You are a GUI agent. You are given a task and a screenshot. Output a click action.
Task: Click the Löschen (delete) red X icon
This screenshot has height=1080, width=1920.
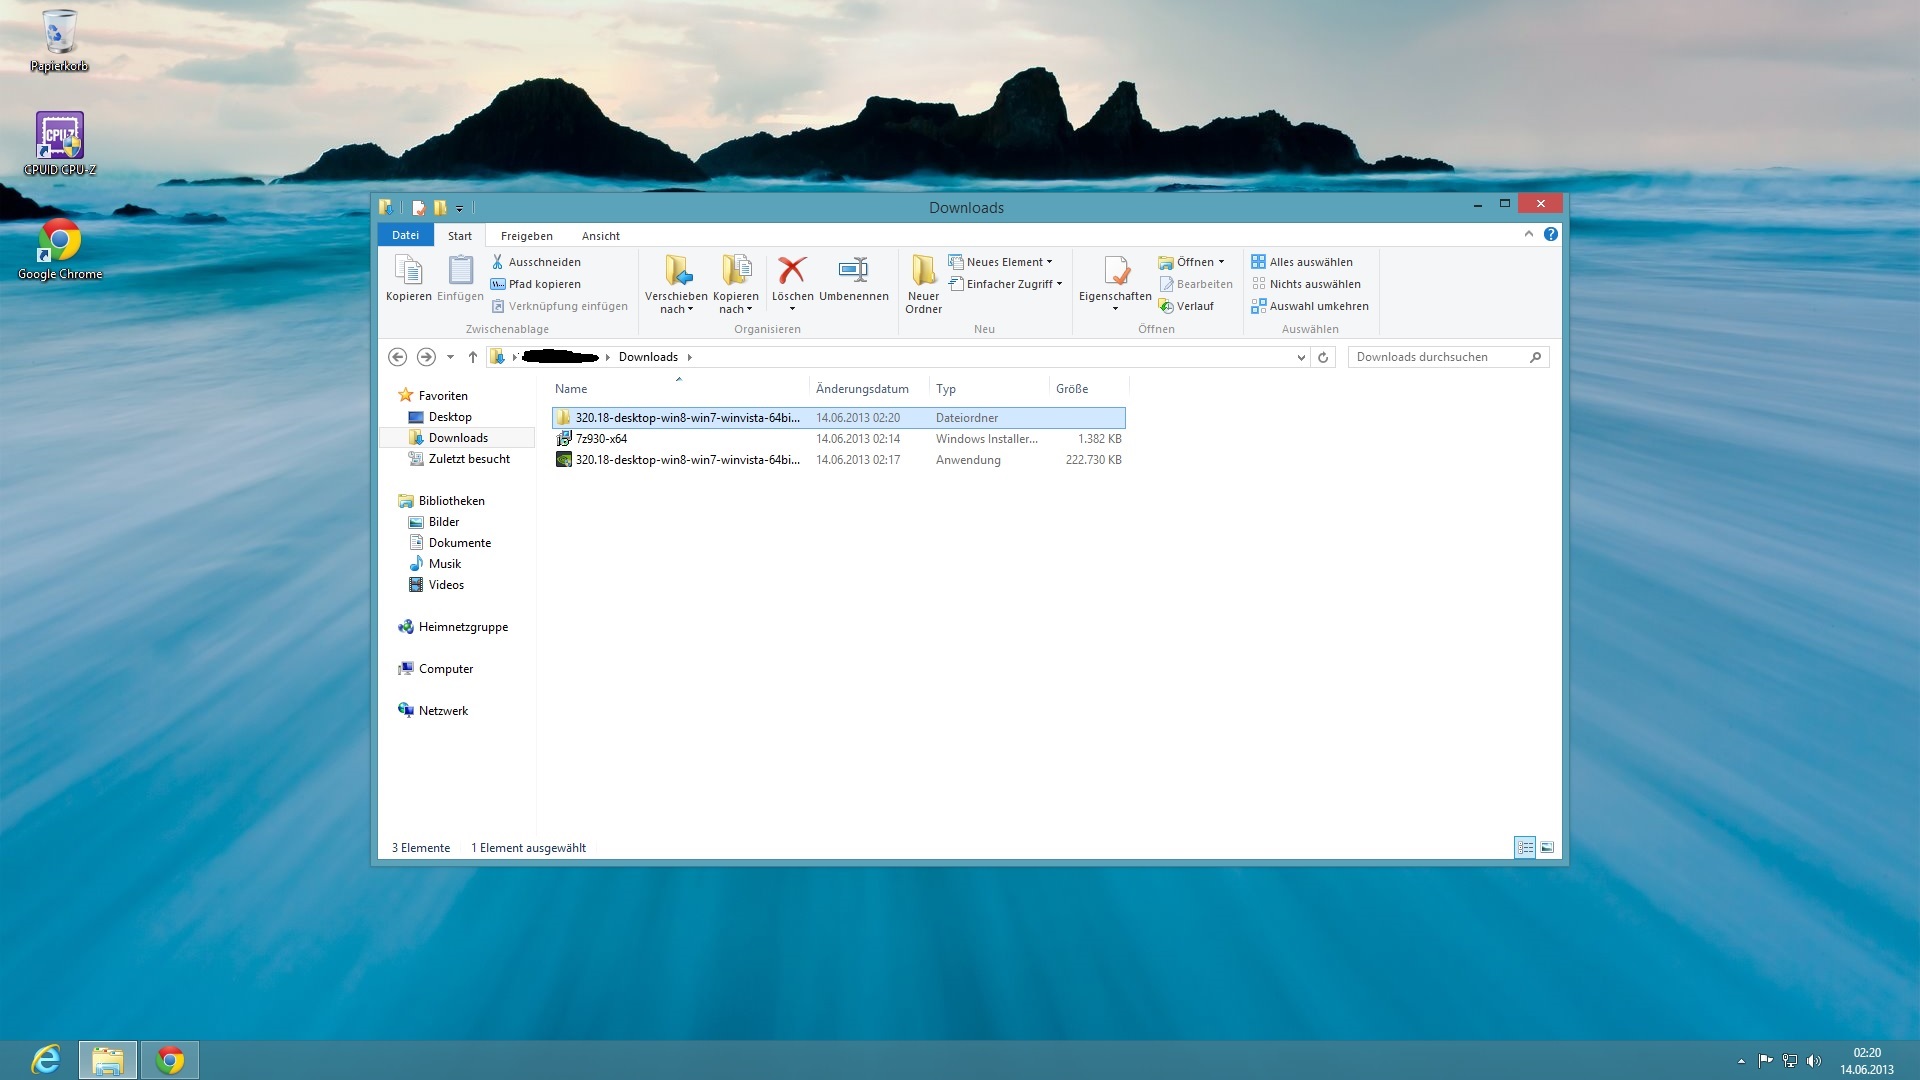792,270
